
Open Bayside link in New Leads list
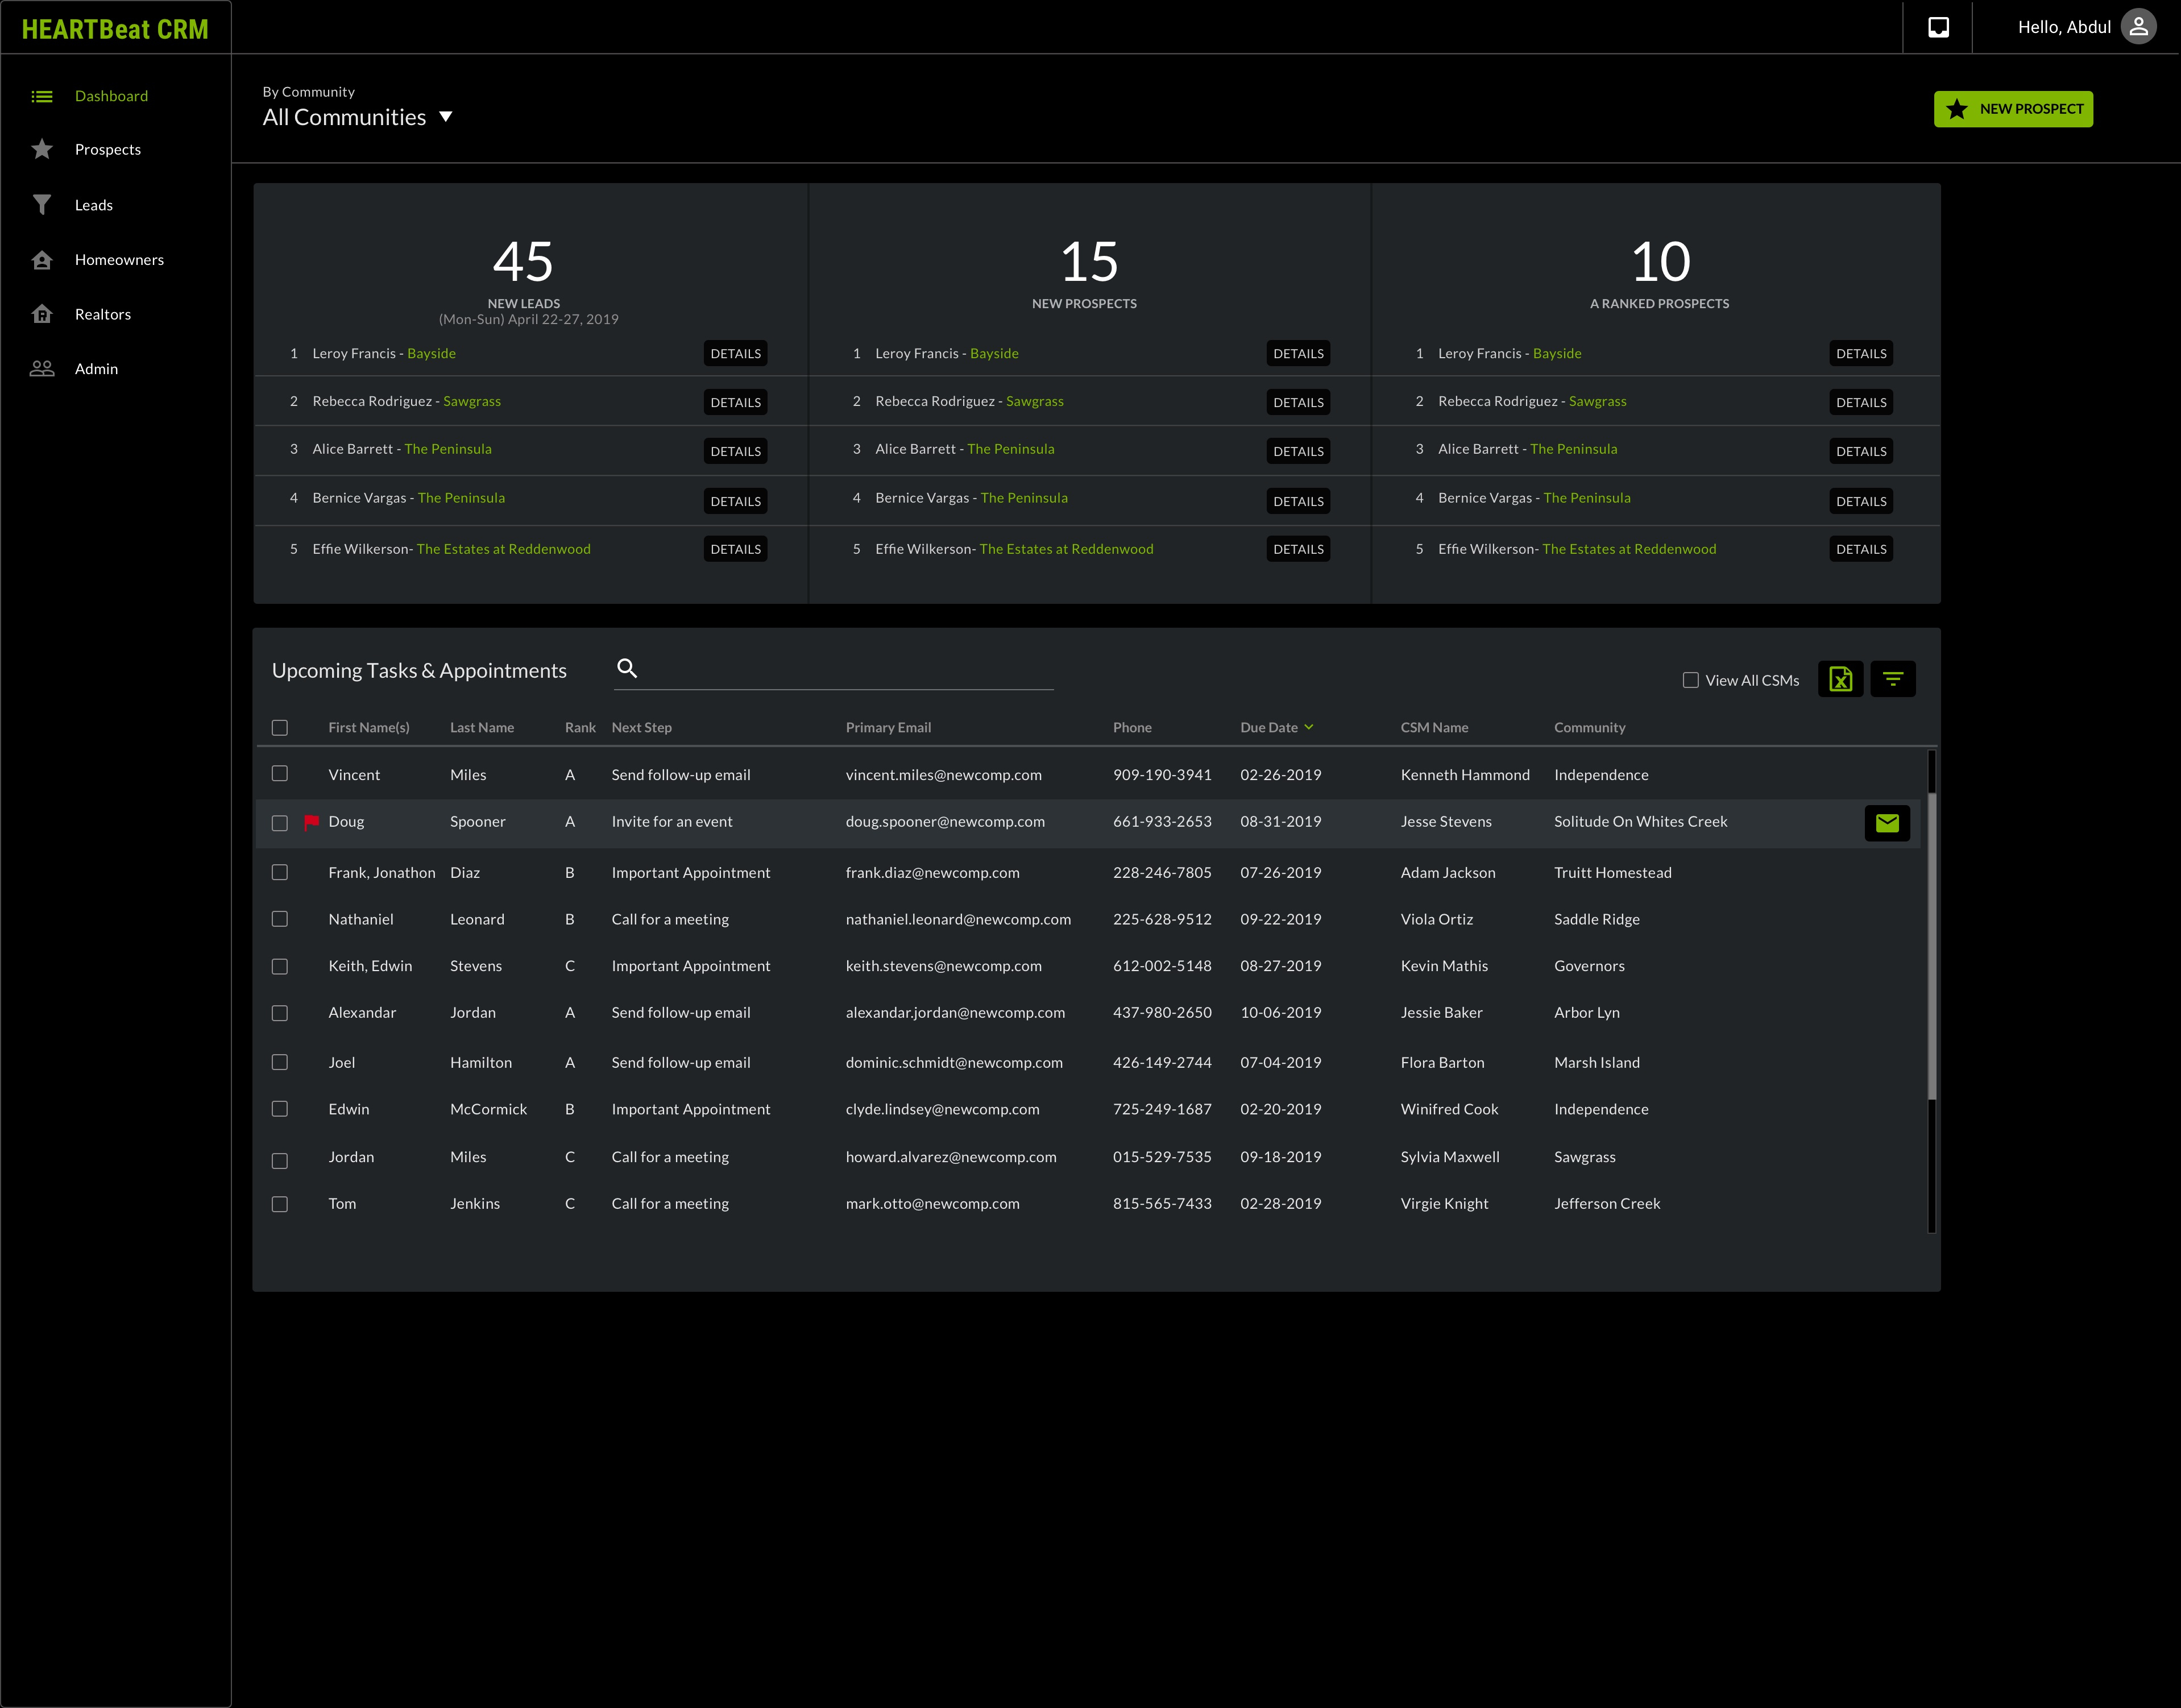point(431,353)
